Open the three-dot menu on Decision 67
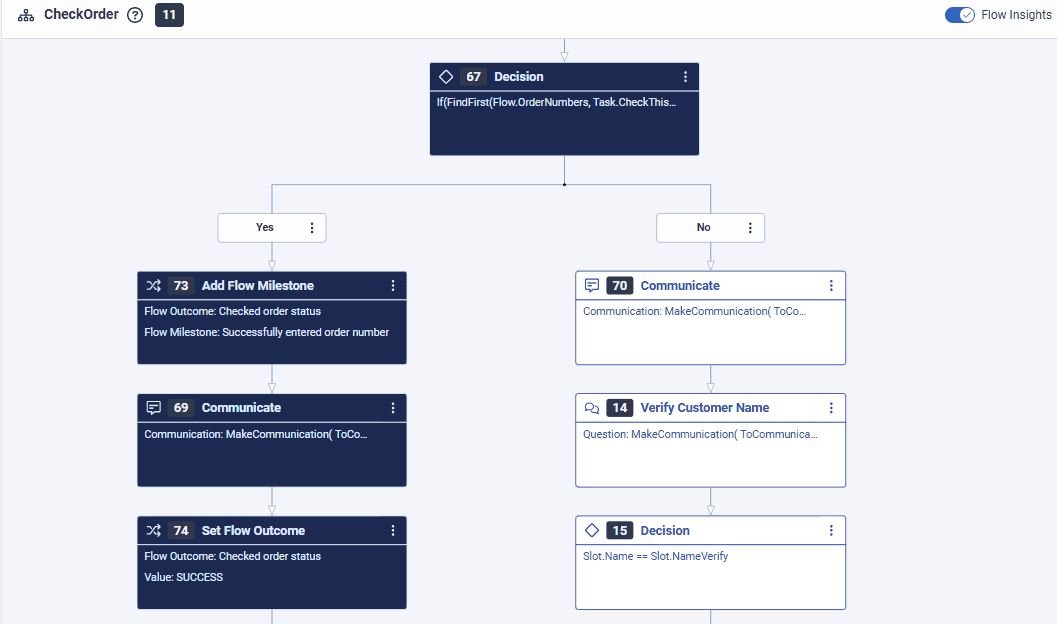 pos(685,76)
